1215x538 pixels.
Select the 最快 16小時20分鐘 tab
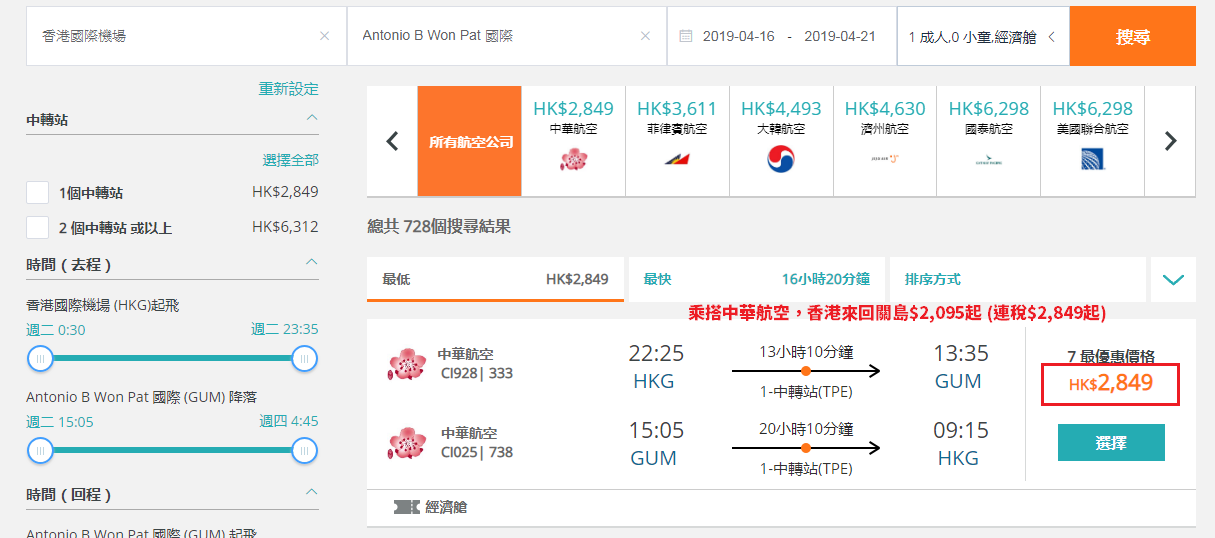[757, 279]
